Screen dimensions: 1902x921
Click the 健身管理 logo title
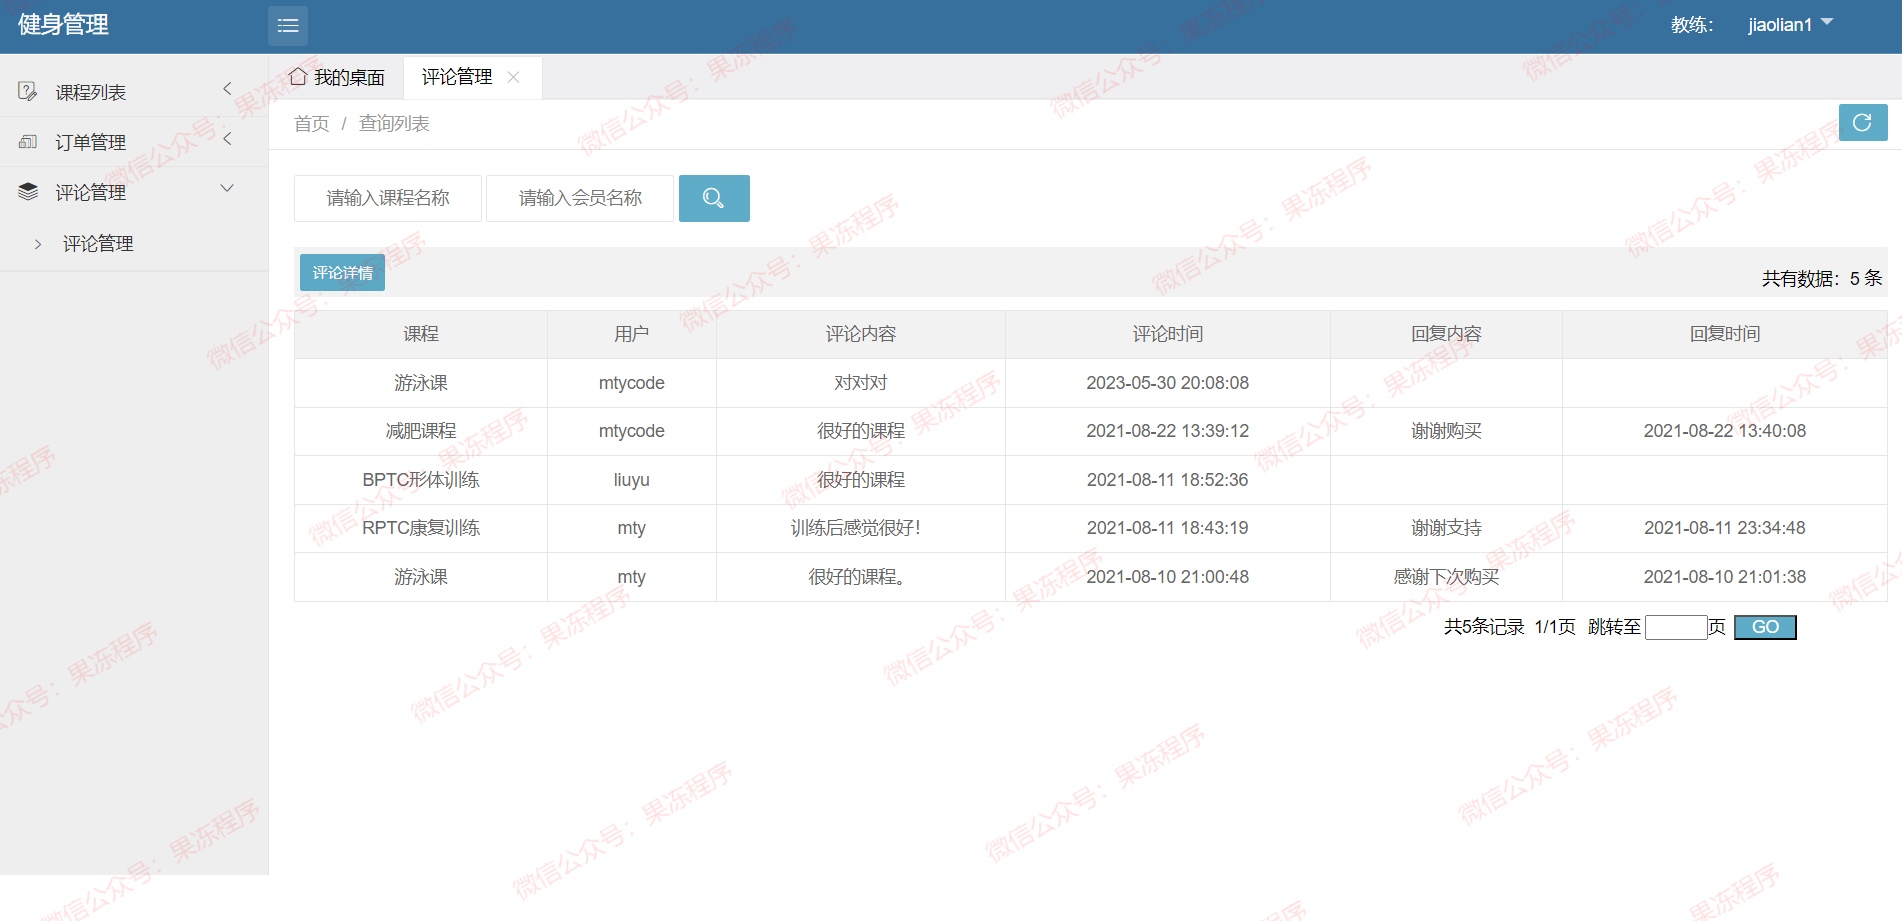tap(63, 25)
